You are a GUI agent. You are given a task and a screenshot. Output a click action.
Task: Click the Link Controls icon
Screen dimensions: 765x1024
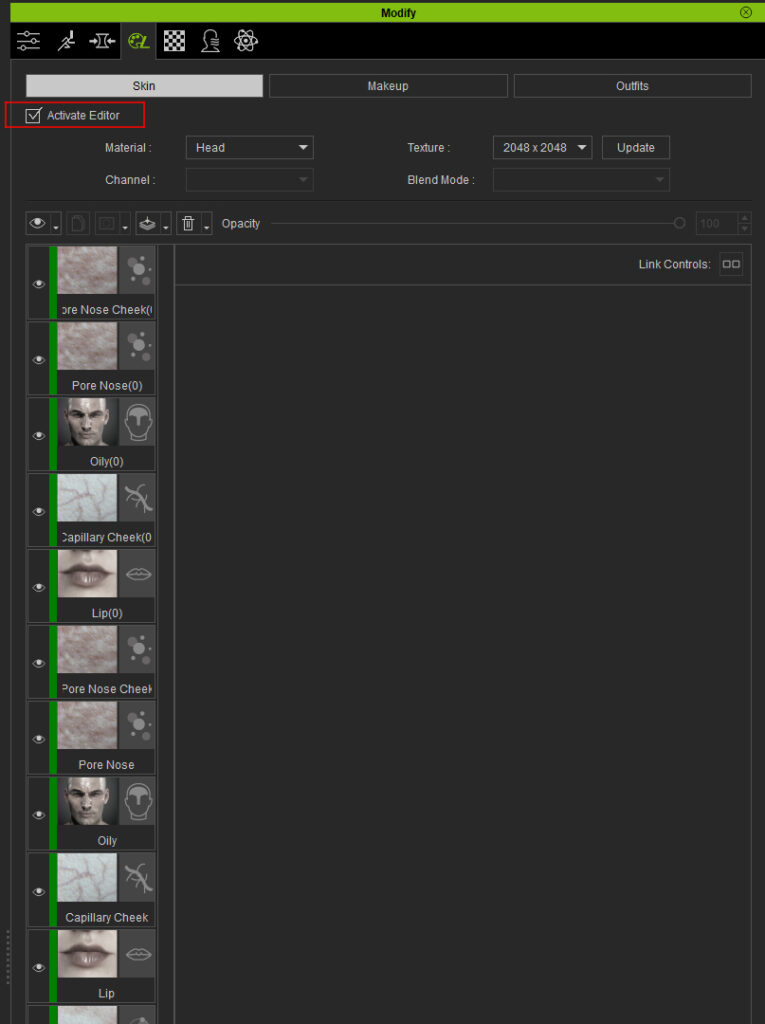tap(731, 264)
